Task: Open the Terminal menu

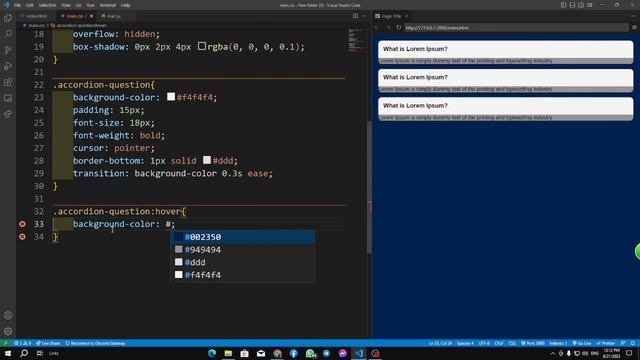Action: [108, 5]
